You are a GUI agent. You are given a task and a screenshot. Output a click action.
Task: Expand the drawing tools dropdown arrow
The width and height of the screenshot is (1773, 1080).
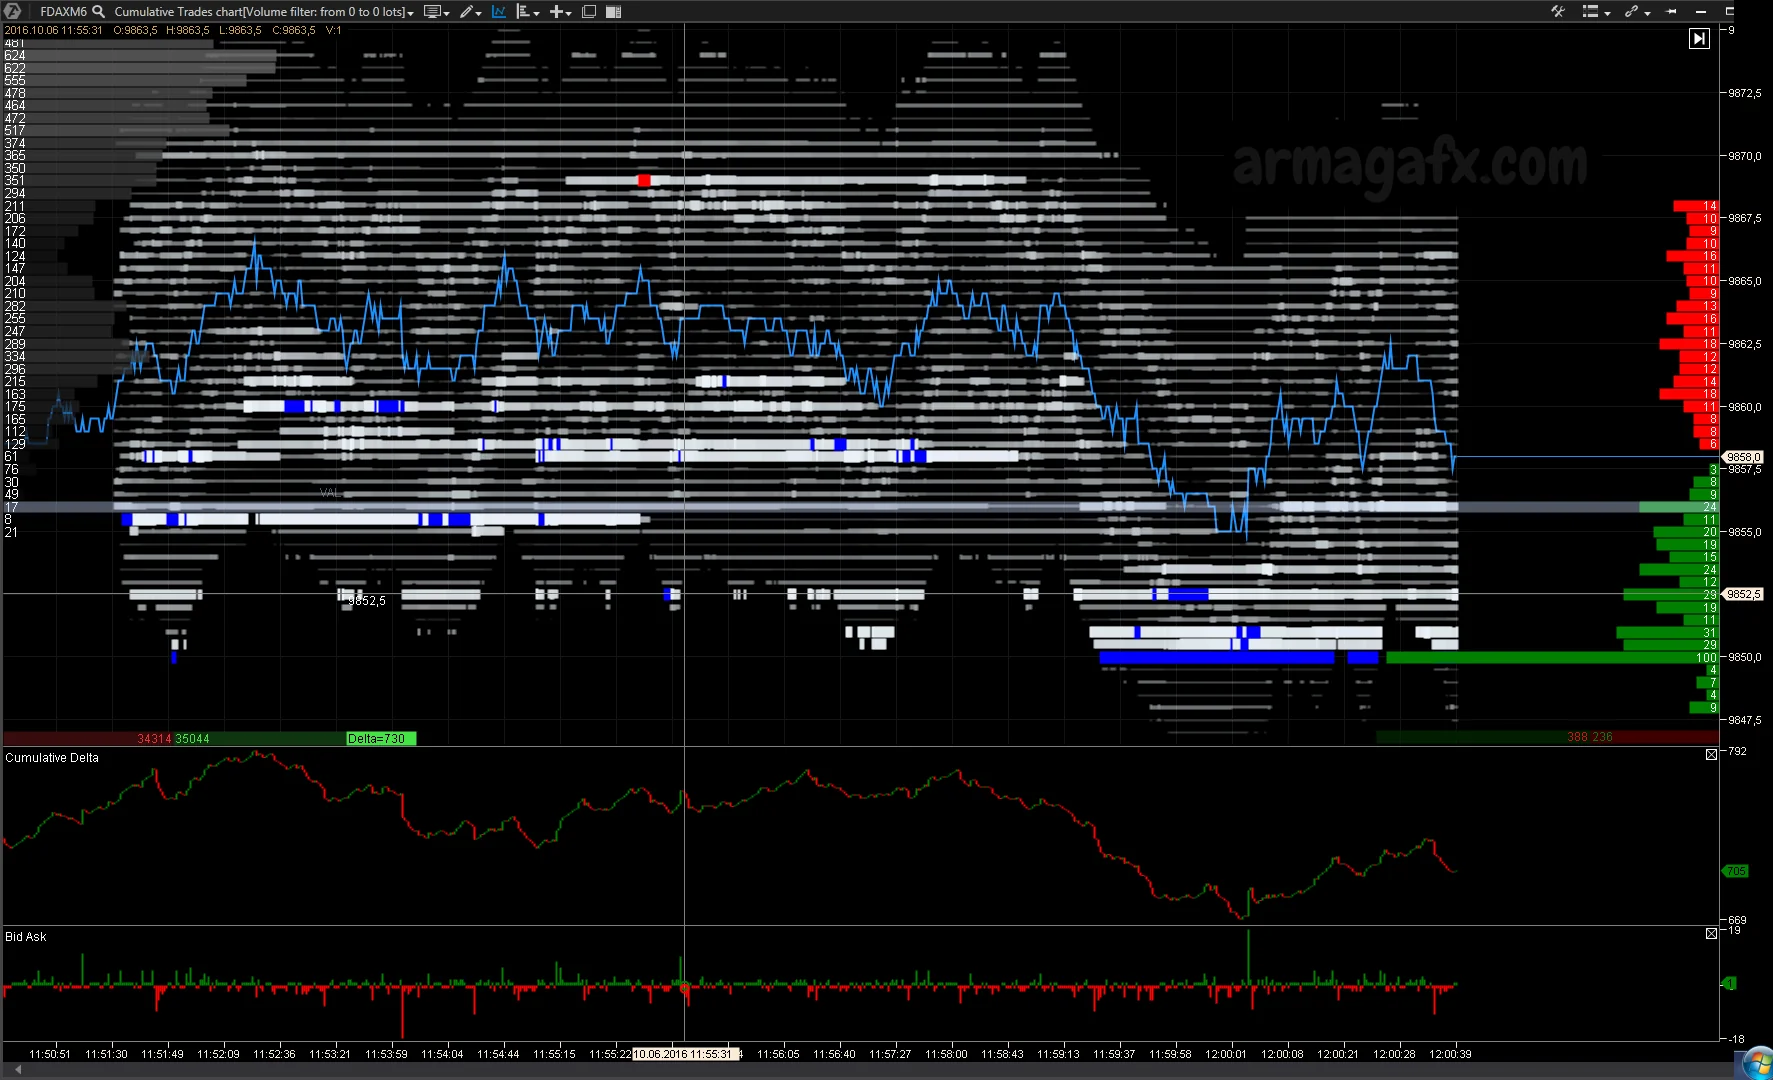click(479, 13)
